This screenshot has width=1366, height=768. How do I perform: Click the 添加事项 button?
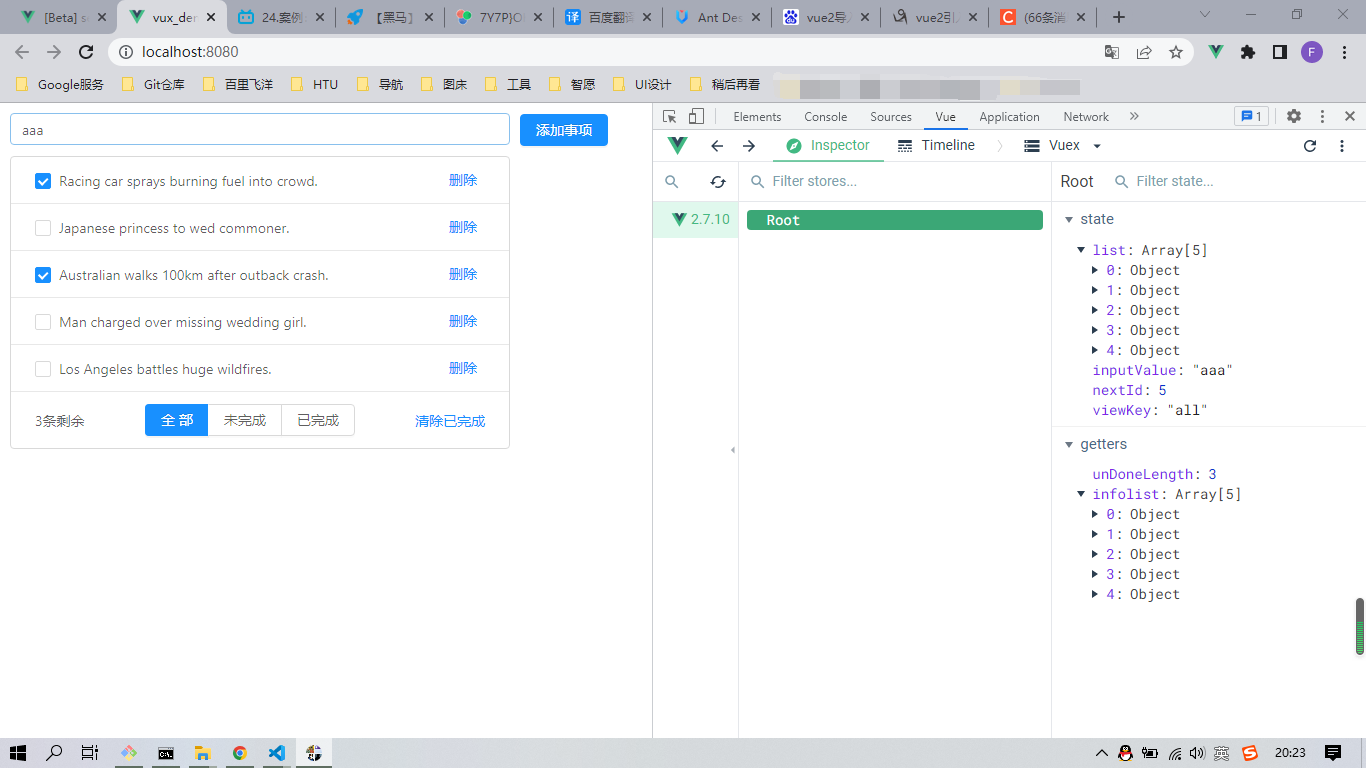click(x=564, y=130)
